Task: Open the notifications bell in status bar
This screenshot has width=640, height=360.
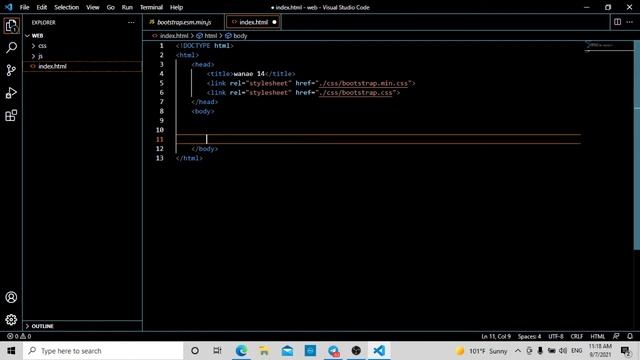Action: [x=630, y=336]
